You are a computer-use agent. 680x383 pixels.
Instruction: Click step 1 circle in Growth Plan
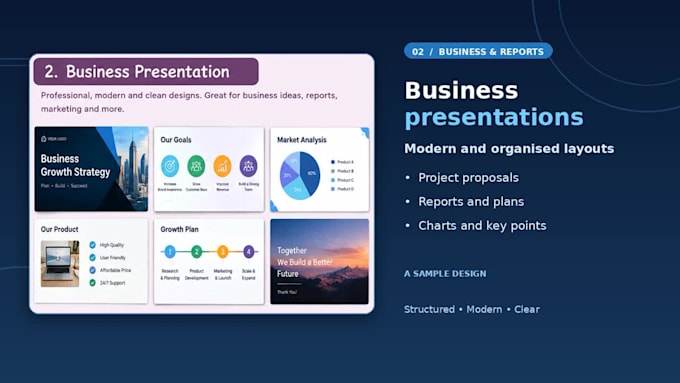point(170,252)
